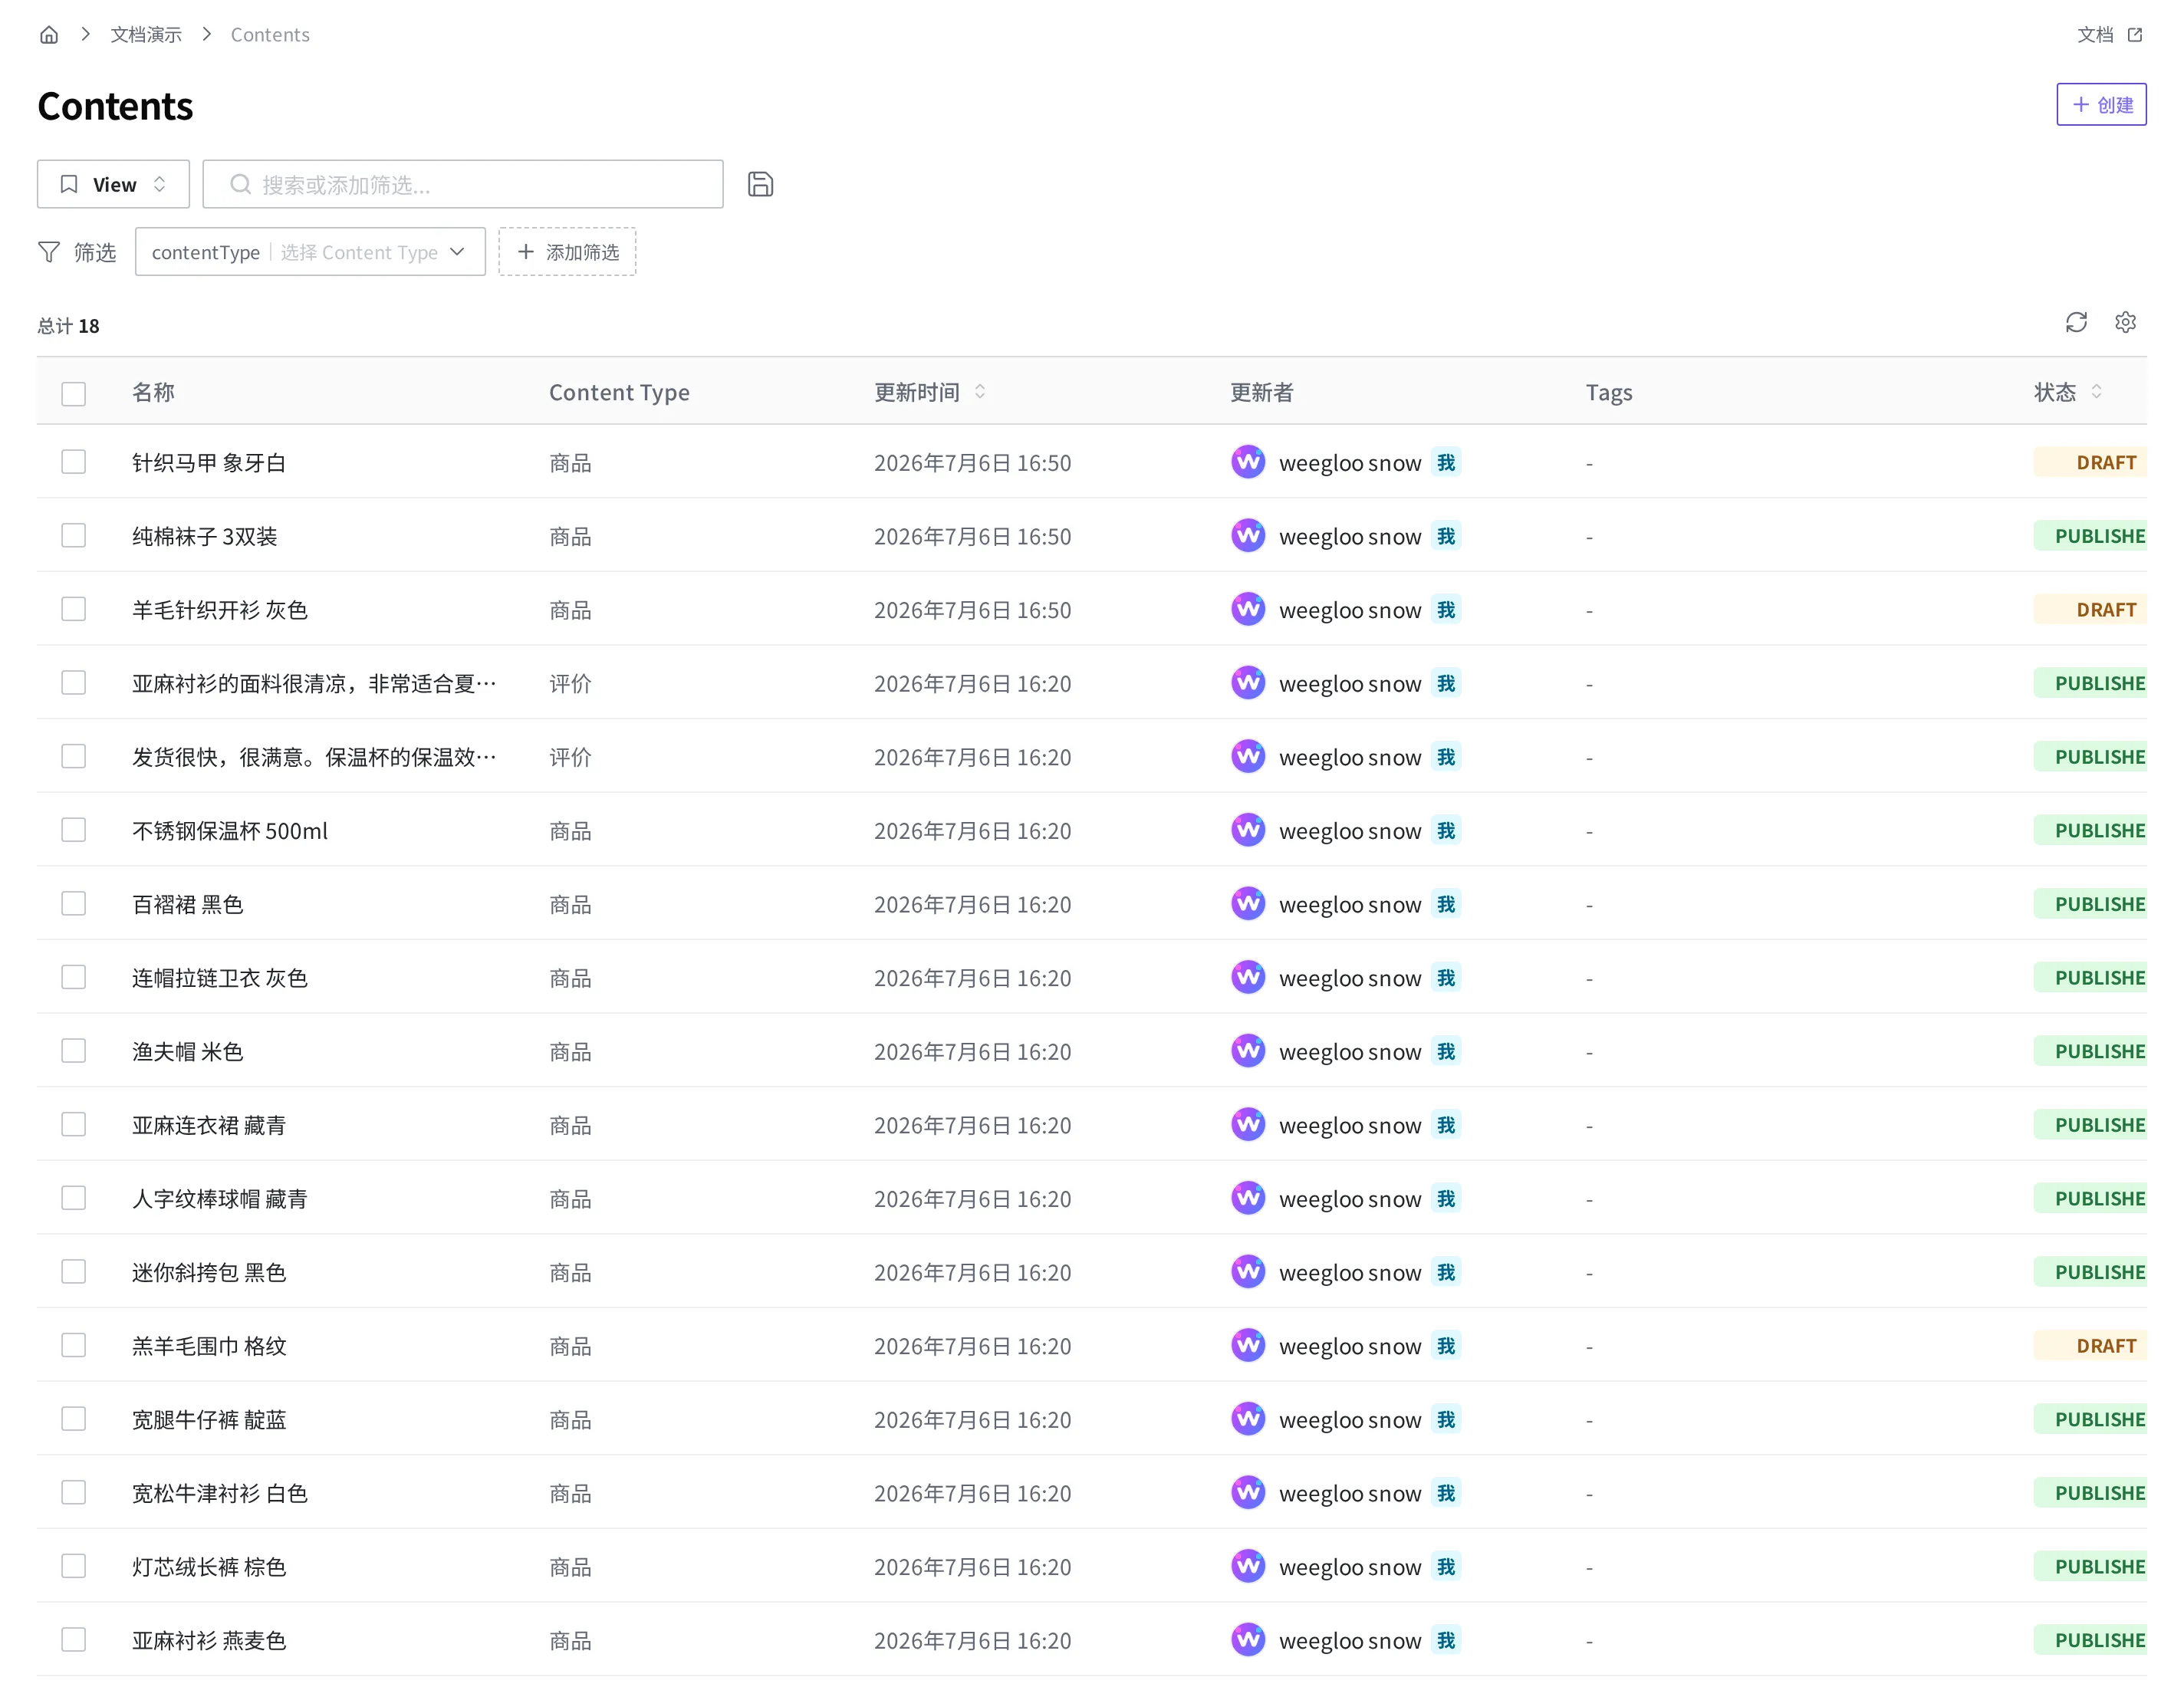Click the 创建 button
The height and width of the screenshot is (1687, 2184).
pos(2101,105)
